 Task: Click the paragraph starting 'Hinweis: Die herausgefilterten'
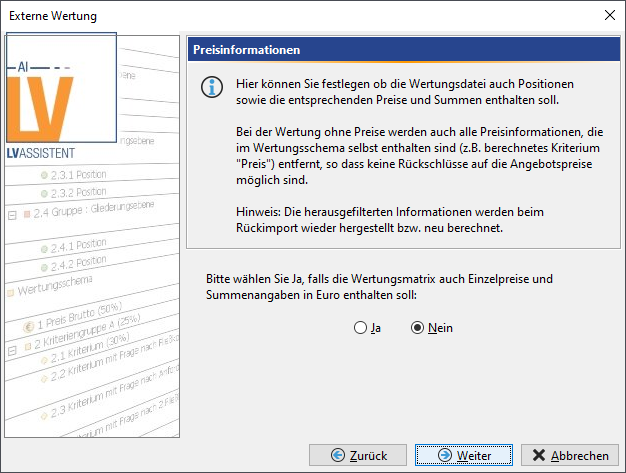tap(390, 220)
